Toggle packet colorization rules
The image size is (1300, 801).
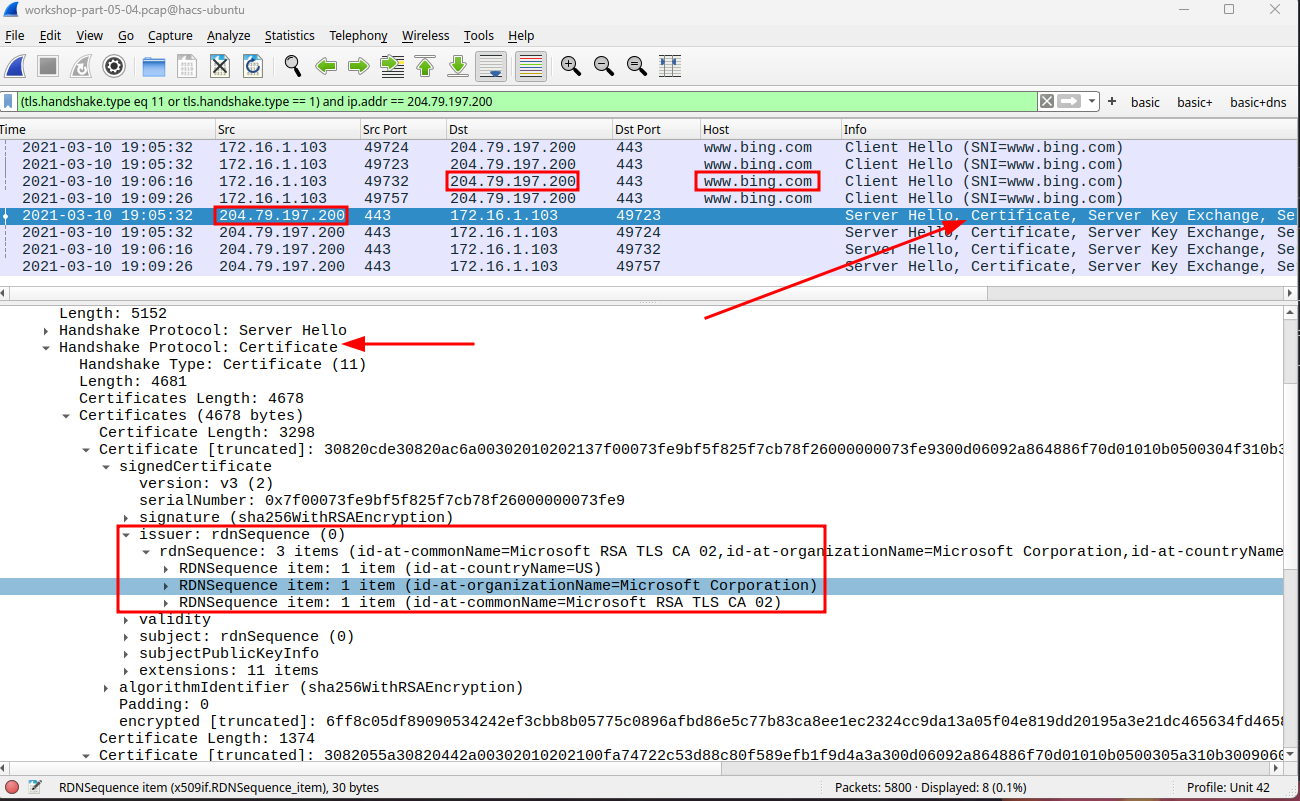(x=530, y=67)
